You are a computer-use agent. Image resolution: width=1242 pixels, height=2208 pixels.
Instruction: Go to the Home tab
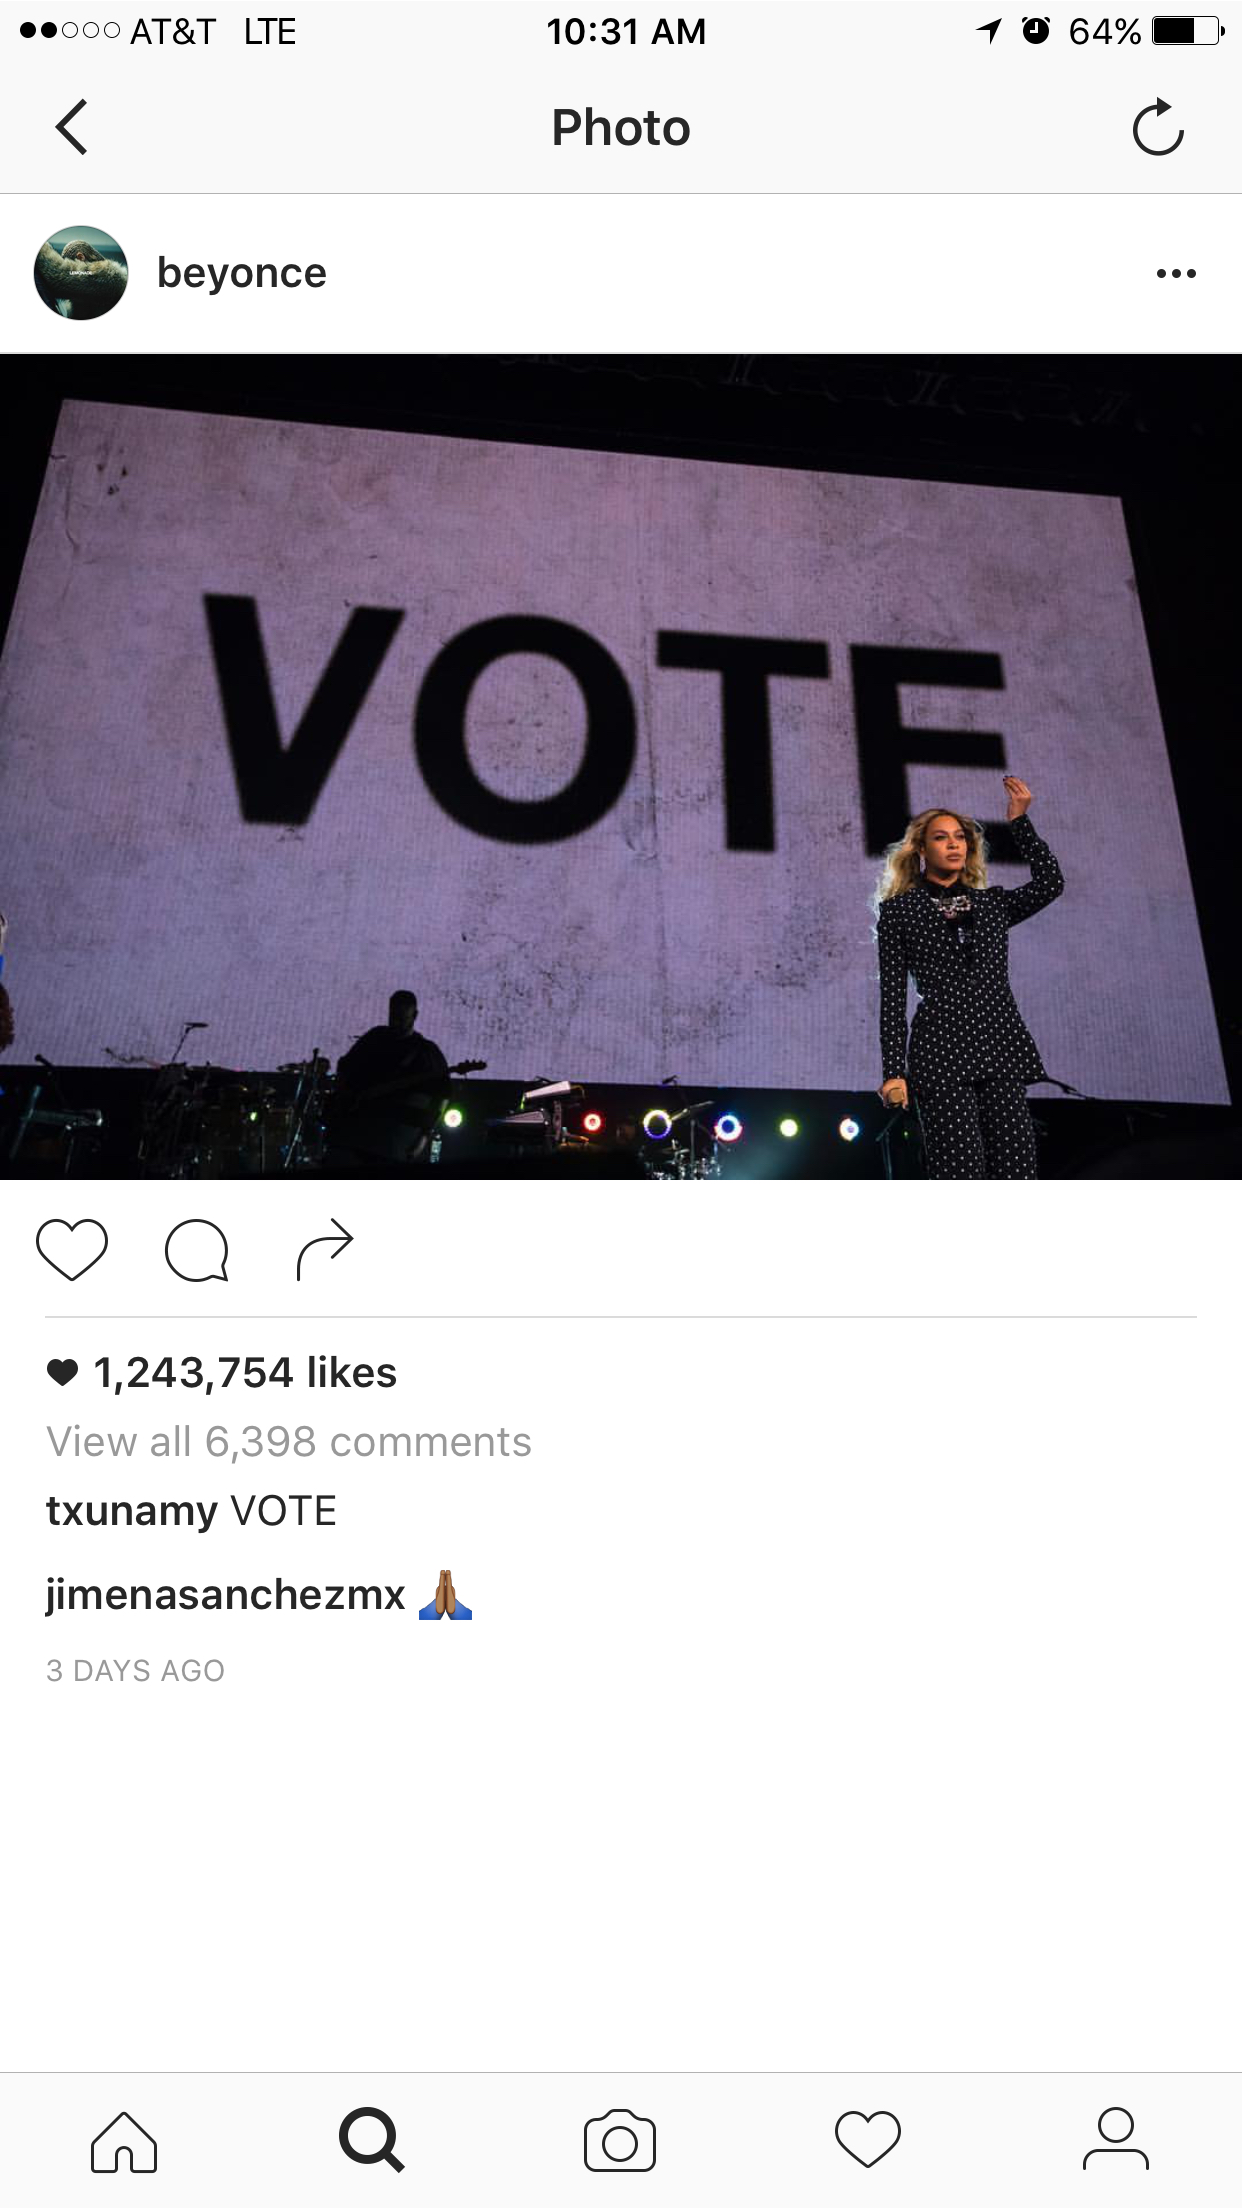coord(124,2141)
